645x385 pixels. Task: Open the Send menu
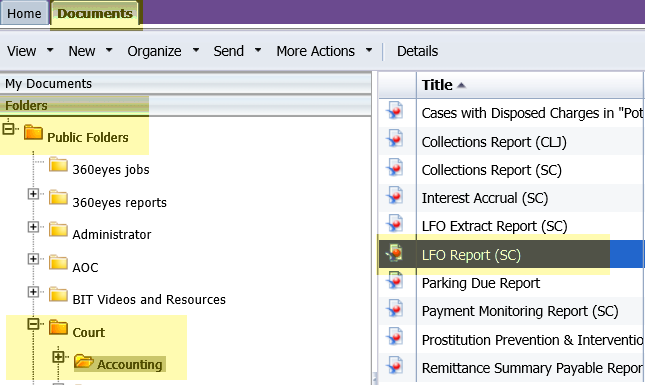click(x=229, y=51)
